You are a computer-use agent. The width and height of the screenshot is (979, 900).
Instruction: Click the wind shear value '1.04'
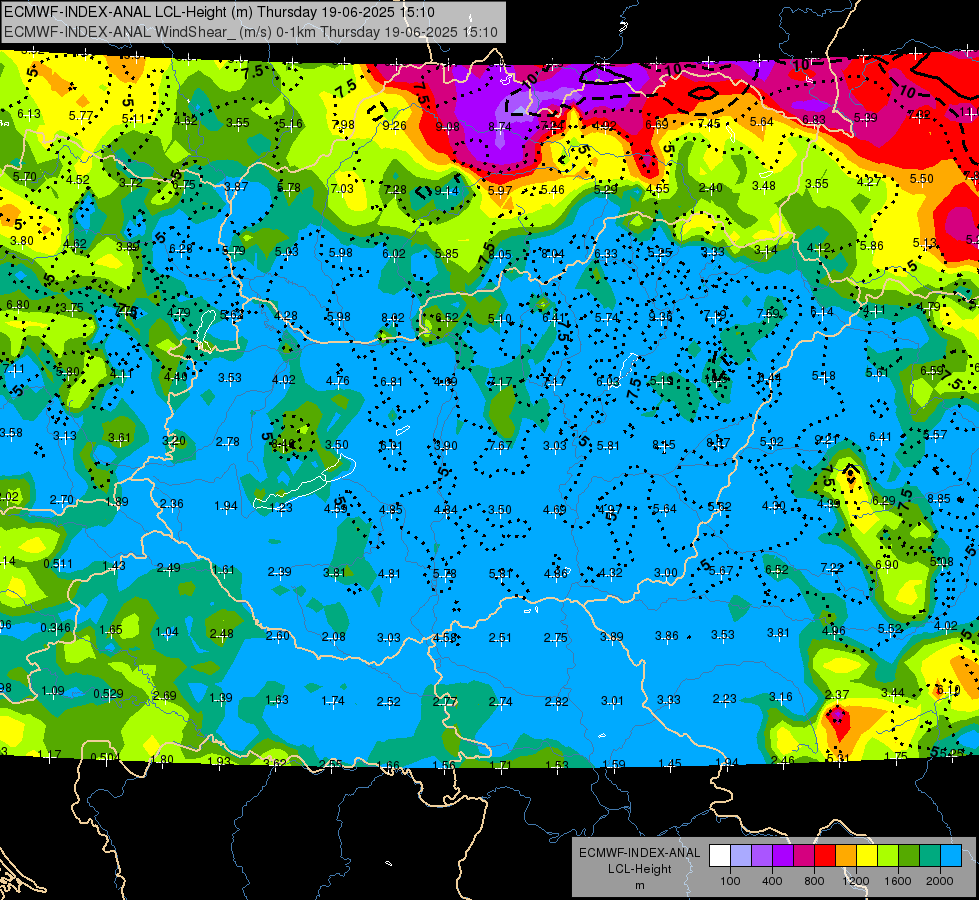click(167, 631)
